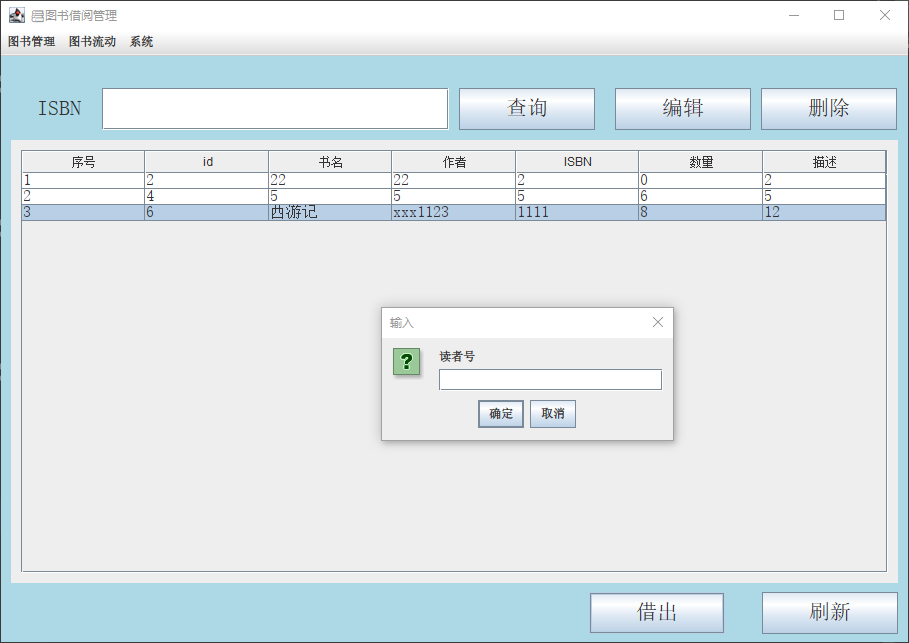Screen dimensions: 909x643
Task: Click the 序号 column header
Action: point(83,162)
